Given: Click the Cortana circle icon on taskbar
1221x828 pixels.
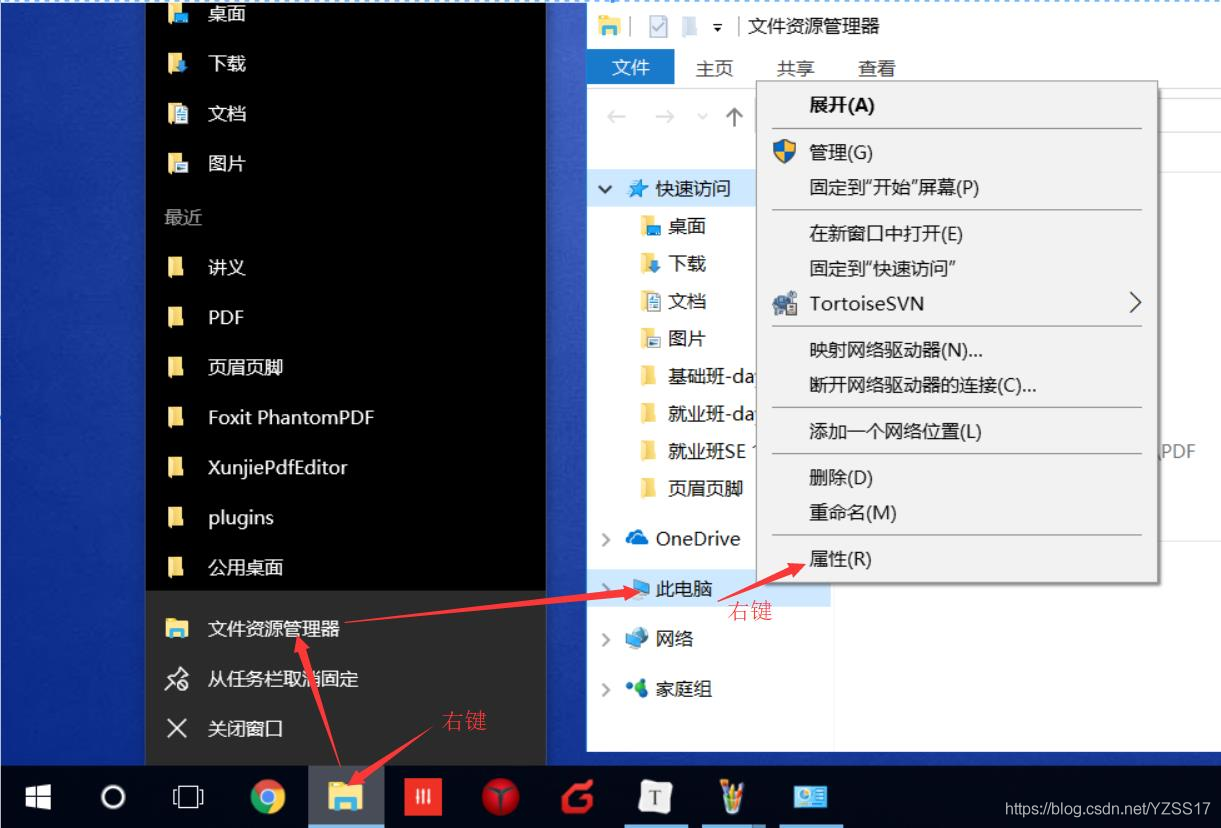Looking at the screenshot, I should coord(114,797).
